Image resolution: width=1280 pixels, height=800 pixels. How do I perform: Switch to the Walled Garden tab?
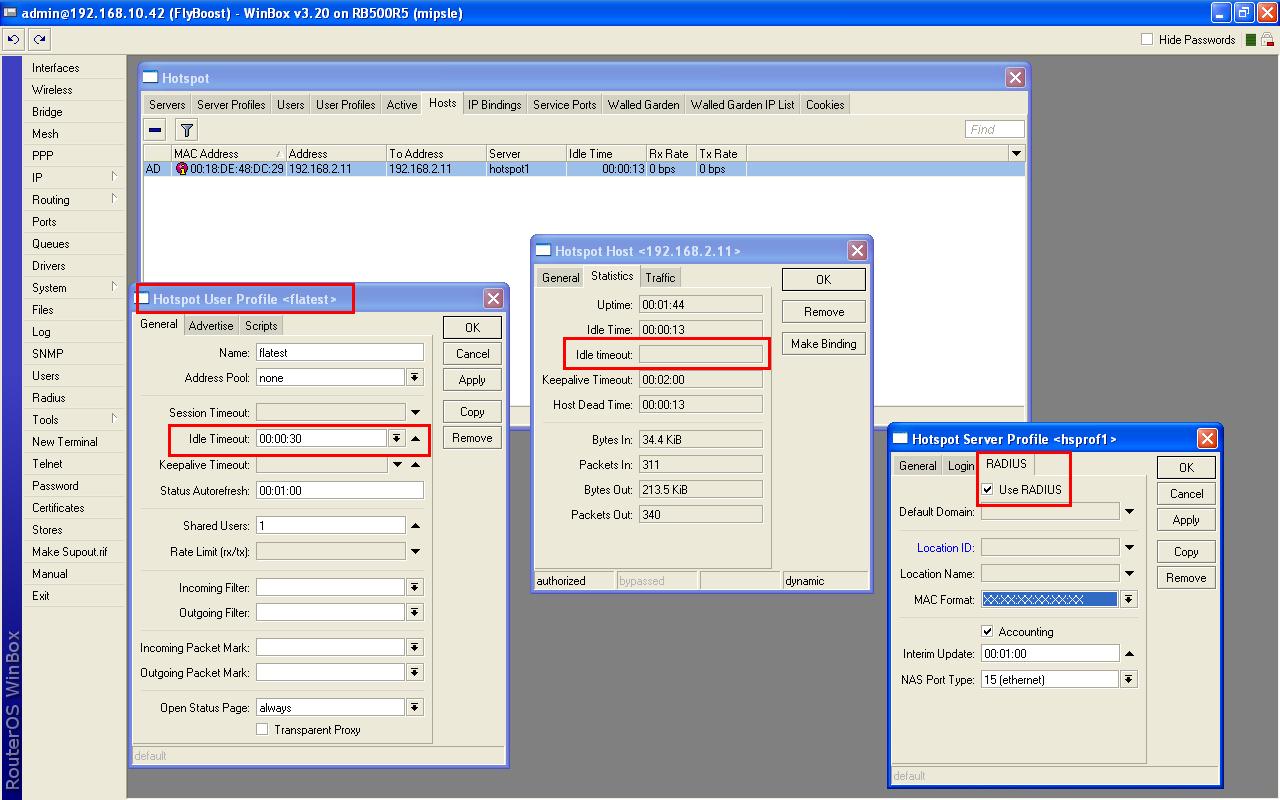[643, 105]
